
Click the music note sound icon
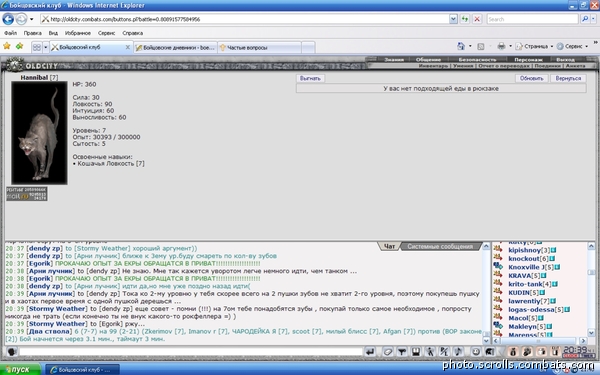pyautogui.click(x=458, y=351)
